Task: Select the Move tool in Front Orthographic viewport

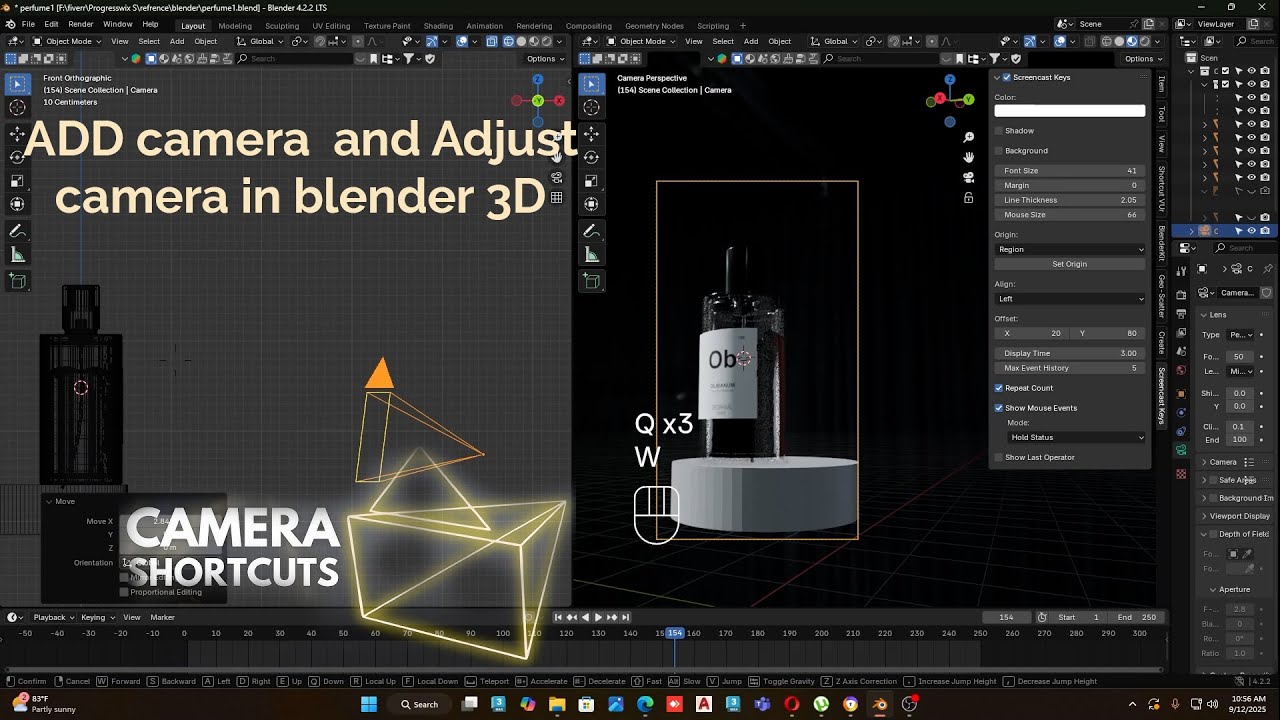Action: pos(17,134)
